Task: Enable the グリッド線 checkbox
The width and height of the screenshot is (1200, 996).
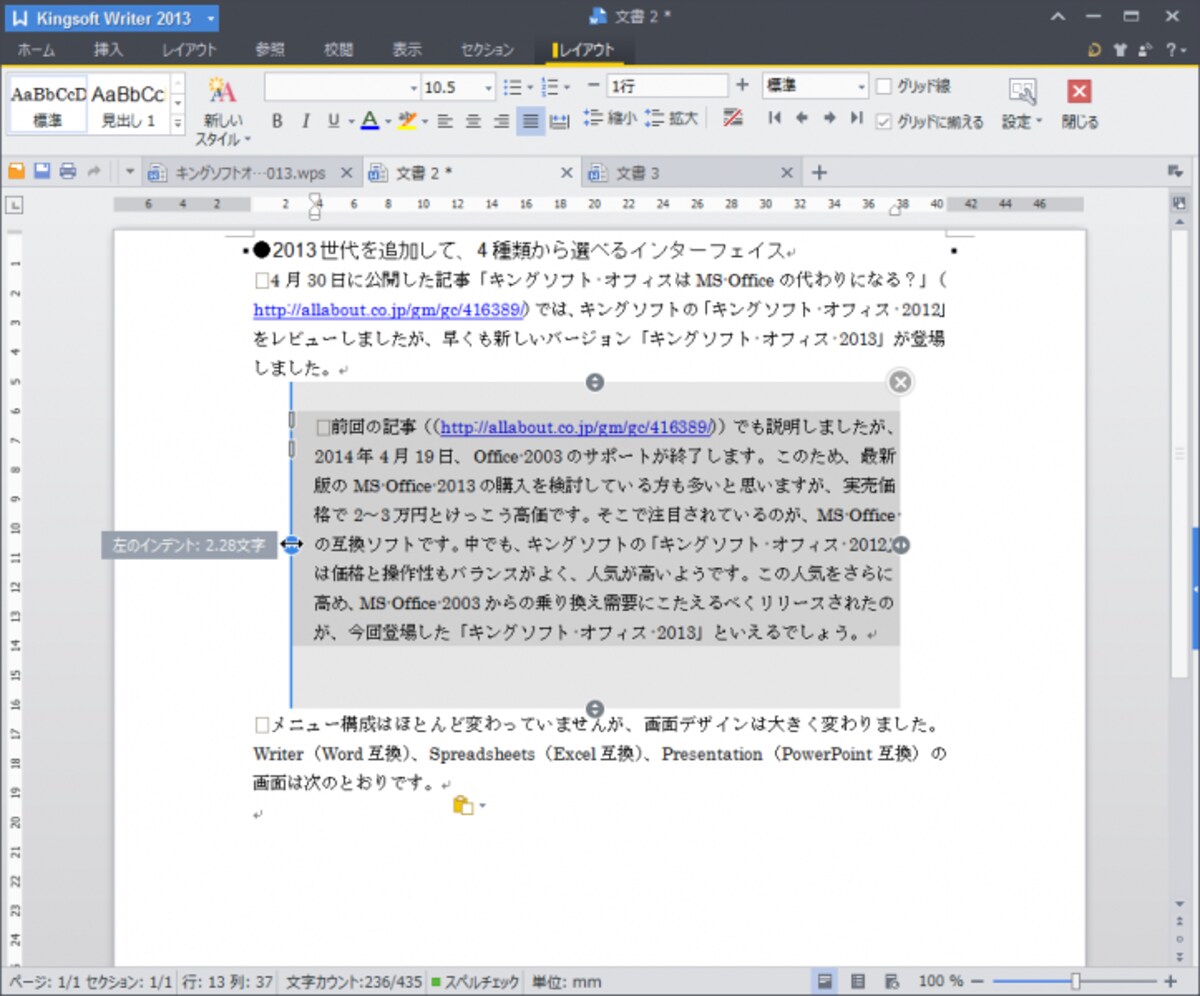Action: pyautogui.click(x=883, y=87)
